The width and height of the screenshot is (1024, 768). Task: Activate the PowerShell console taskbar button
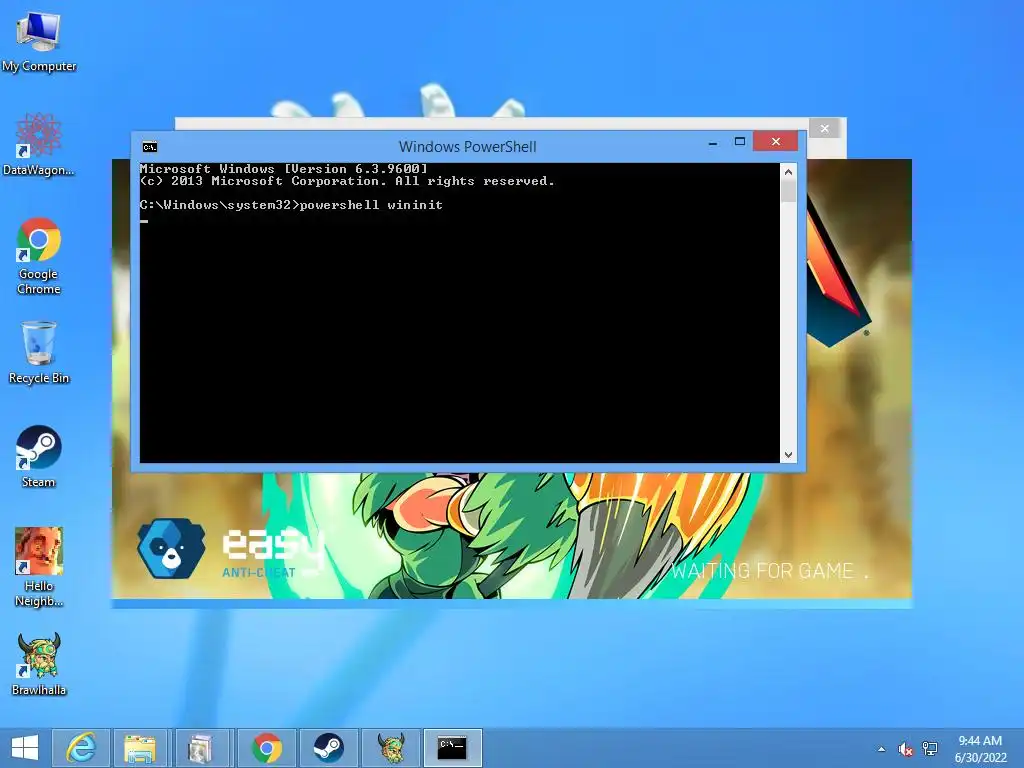click(x=452, y=748)
